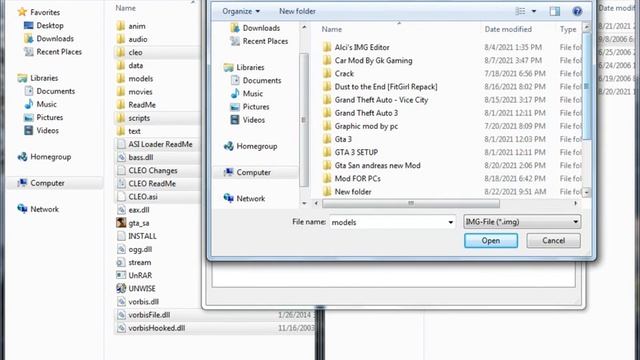Click the file list vertical scrollbar down arrow
The height and width of the screenshot is (360, 640).
click(x=587, y=192)
